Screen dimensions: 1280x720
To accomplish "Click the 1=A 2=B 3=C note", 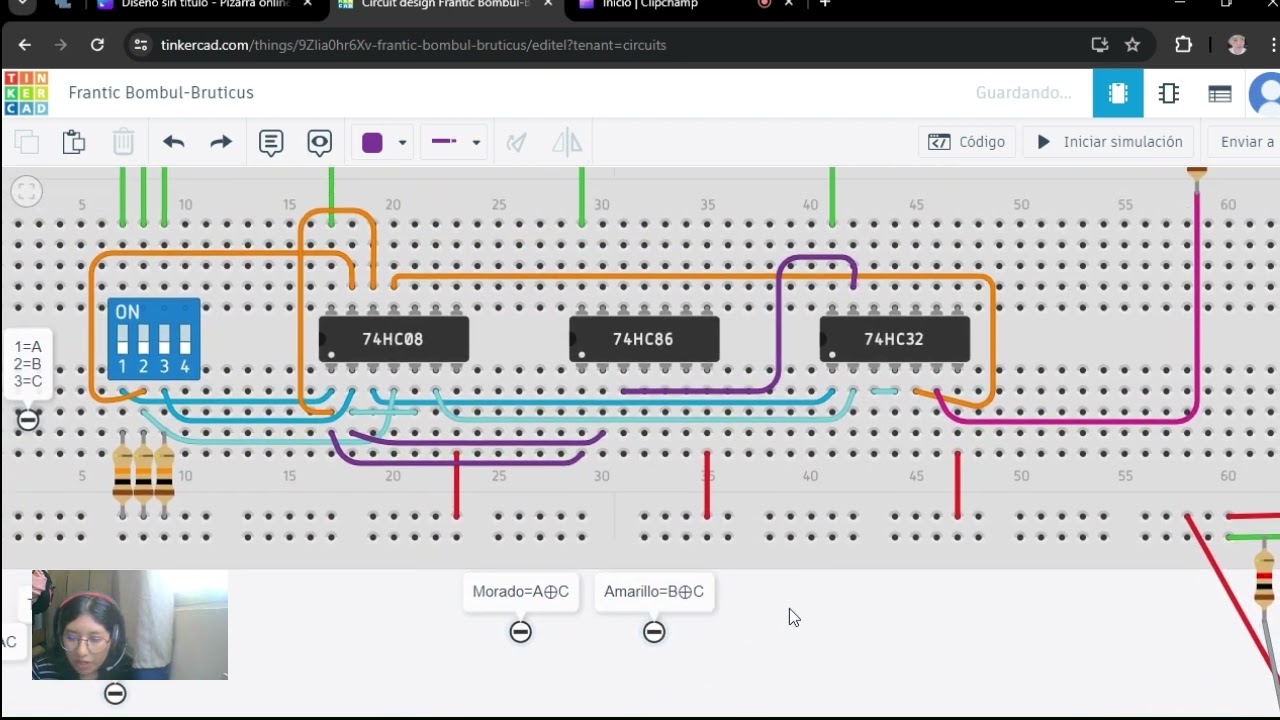I will click(28, 364).
